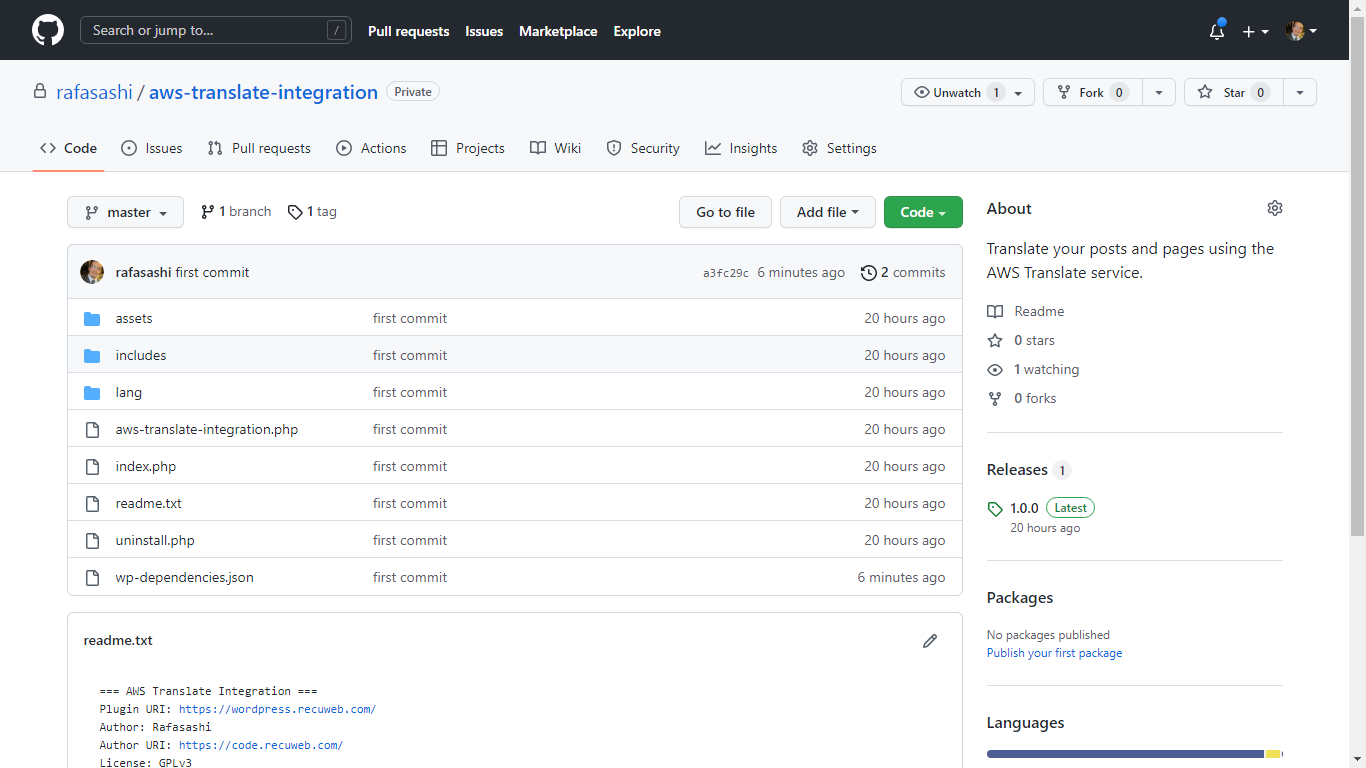
Task: Open the wordpress.recuweb.com plugin URI link
Action: click(277, 709)
